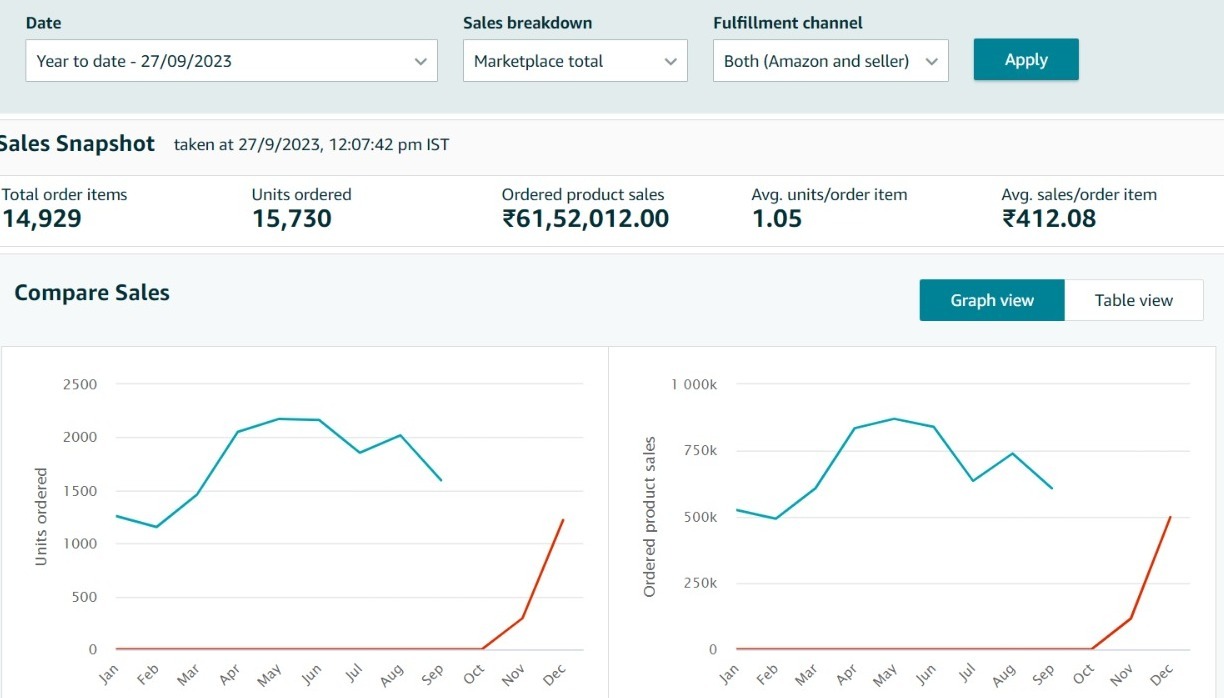Click Dec endpoint of red line in Ordered product sales chart
Viewport: 1224px width, 698px height.
point(1170,517)
